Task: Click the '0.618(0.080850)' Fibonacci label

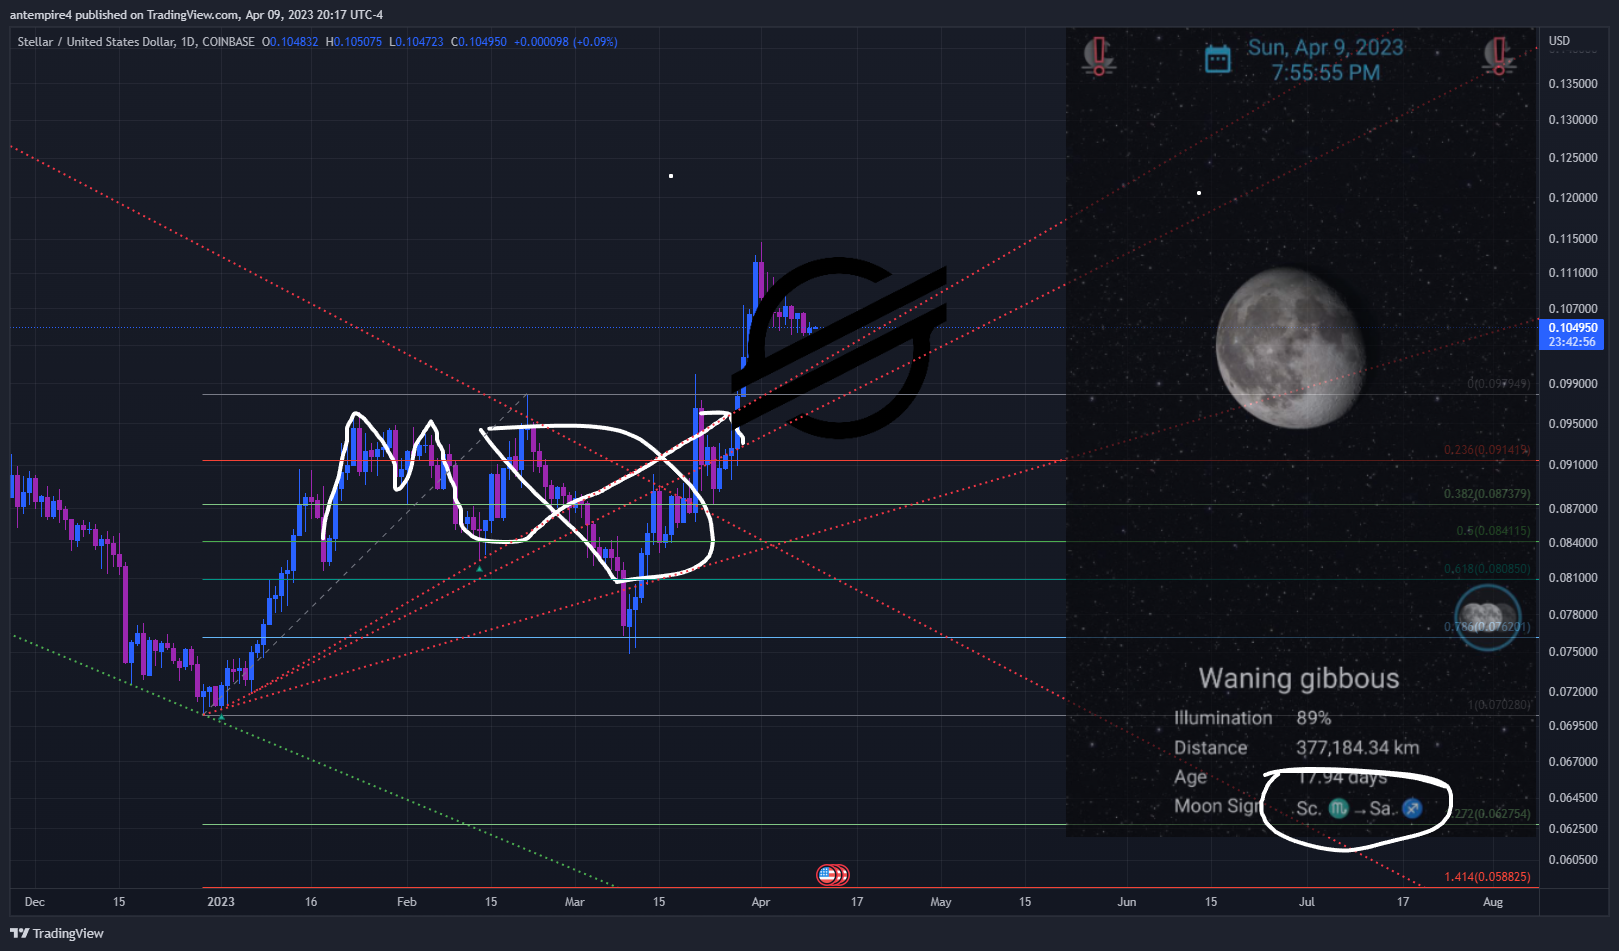Action: (x=1487, y=569)
